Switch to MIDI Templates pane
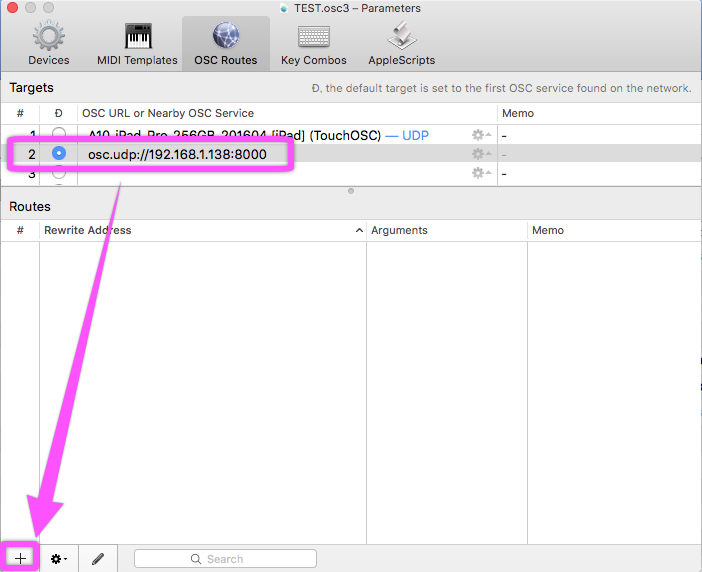The width and height of the screenshot is (702, 572). (137, 43)
